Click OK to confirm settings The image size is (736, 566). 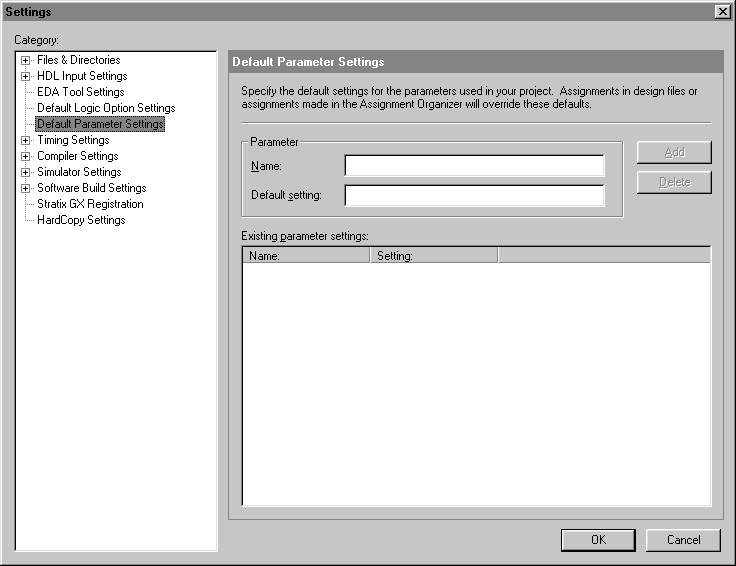click(x=598, y=540)
